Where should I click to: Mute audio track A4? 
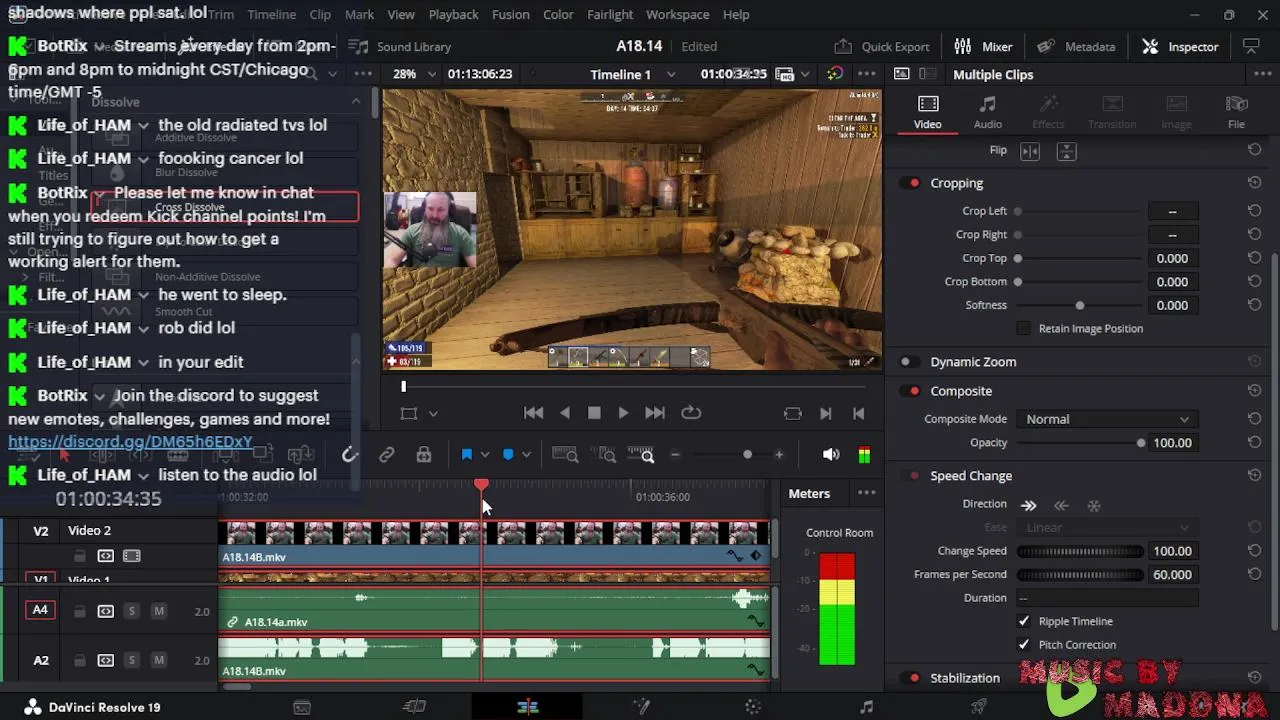(x=158, y=611)
